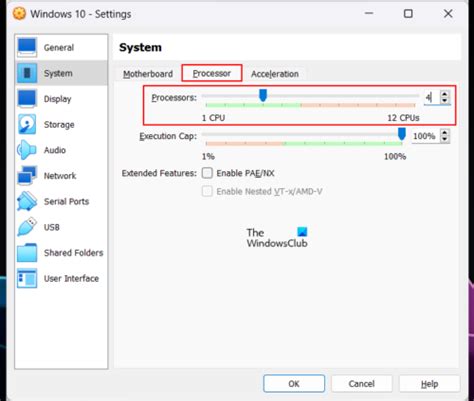Click the "Network" label in sidebar
The width and height of the screenshot is (474, 401).
[x=60, y=176]
